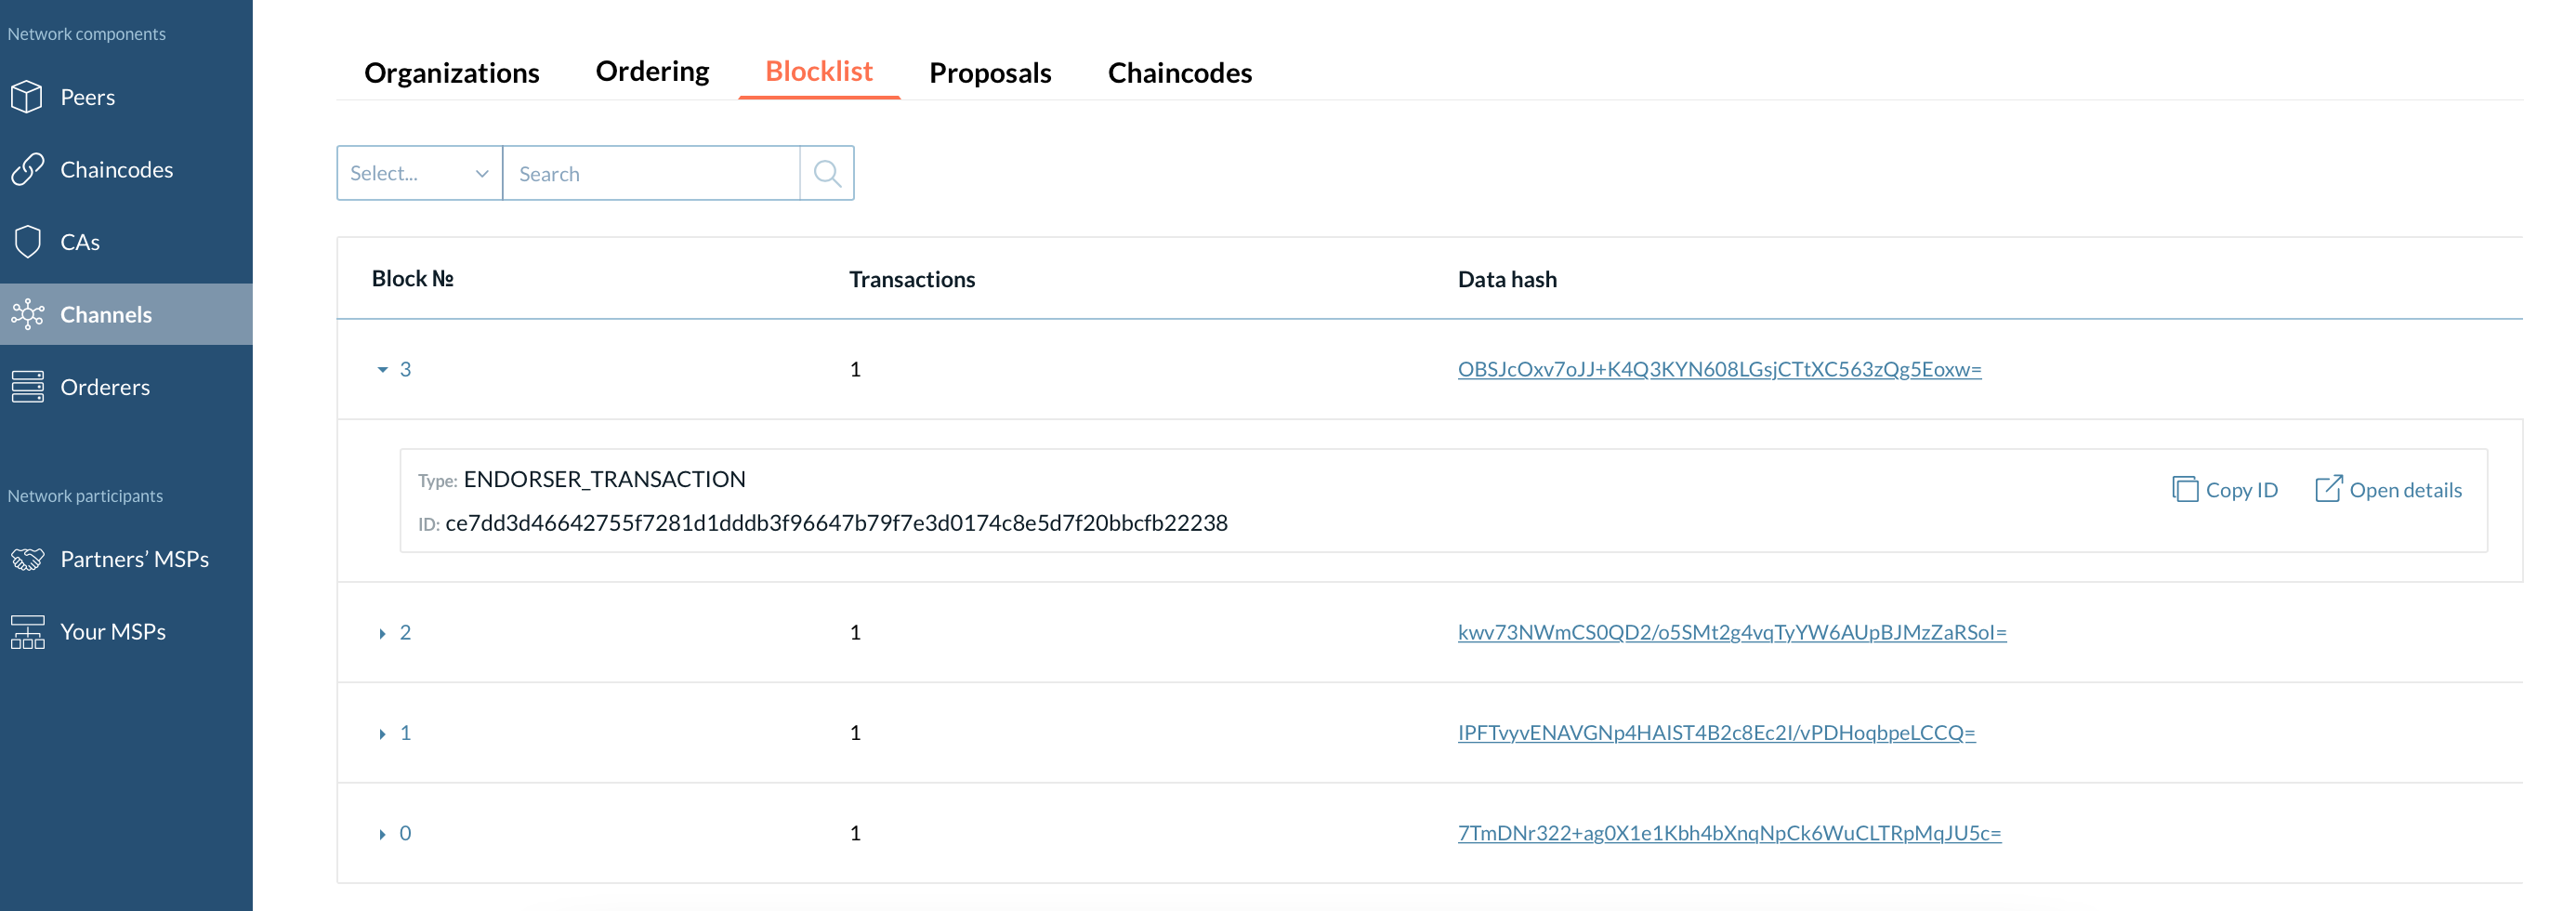The width and height of the screenshot is (2576, 911).
Task: Copy the ENDORSER_TRANSACTION ID
Action: coord(2224,489)
